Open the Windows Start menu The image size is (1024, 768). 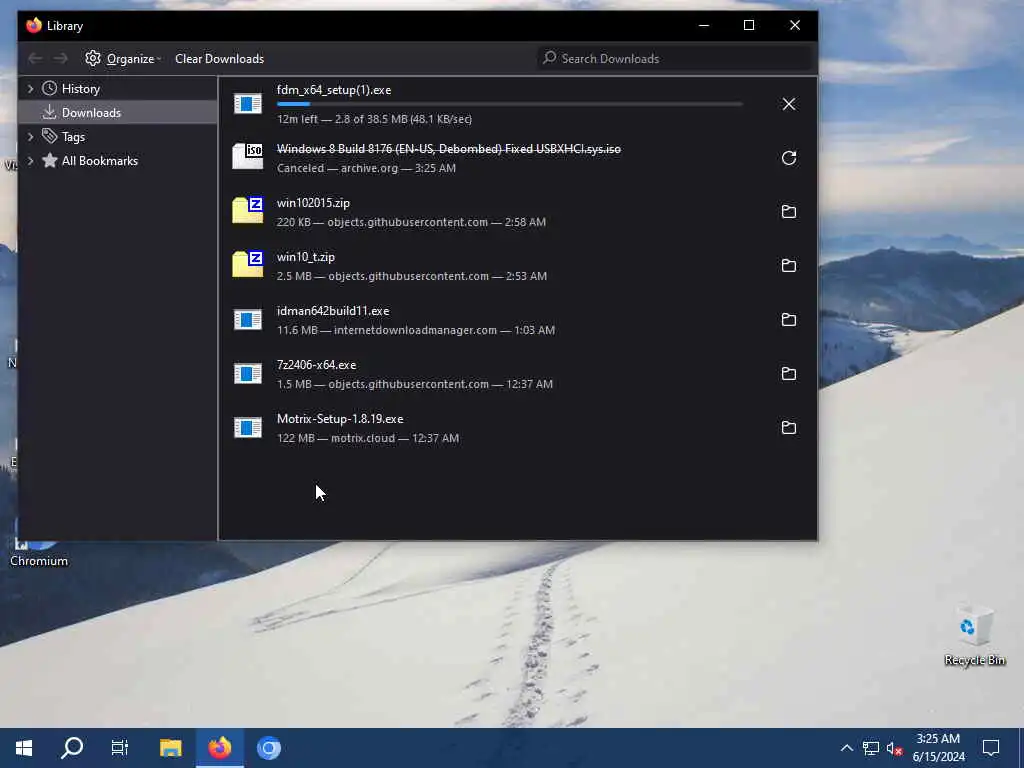pos(24,748)
